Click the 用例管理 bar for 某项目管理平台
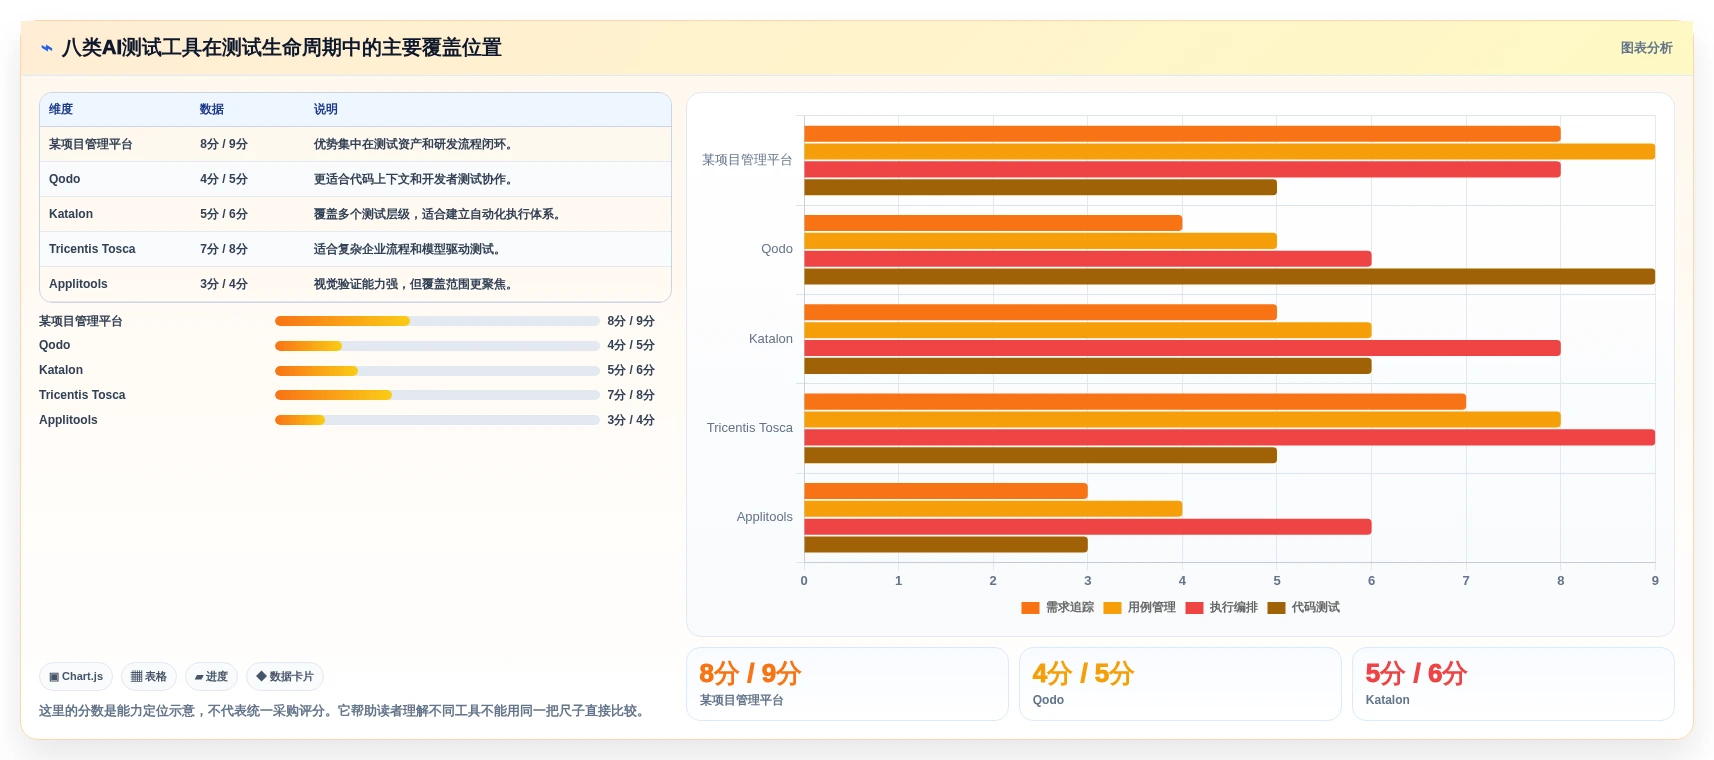 point(1229,152)
